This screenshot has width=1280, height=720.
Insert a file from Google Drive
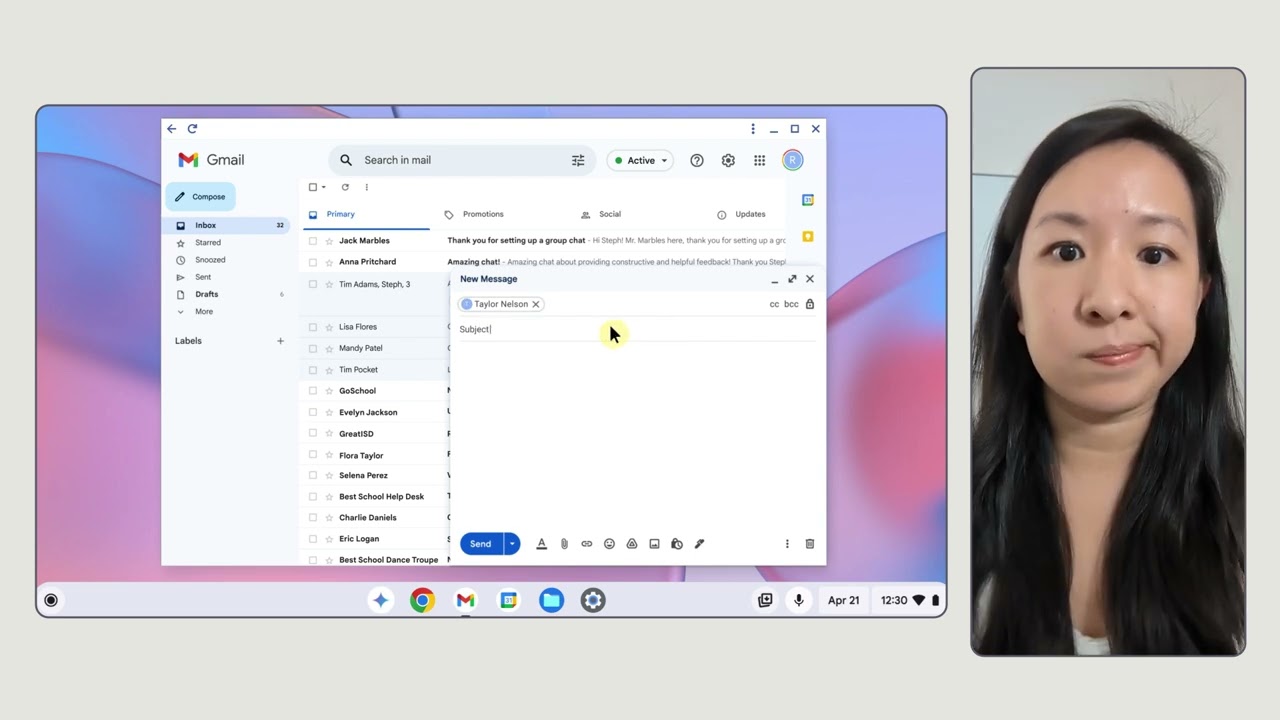tap(631, 543)
